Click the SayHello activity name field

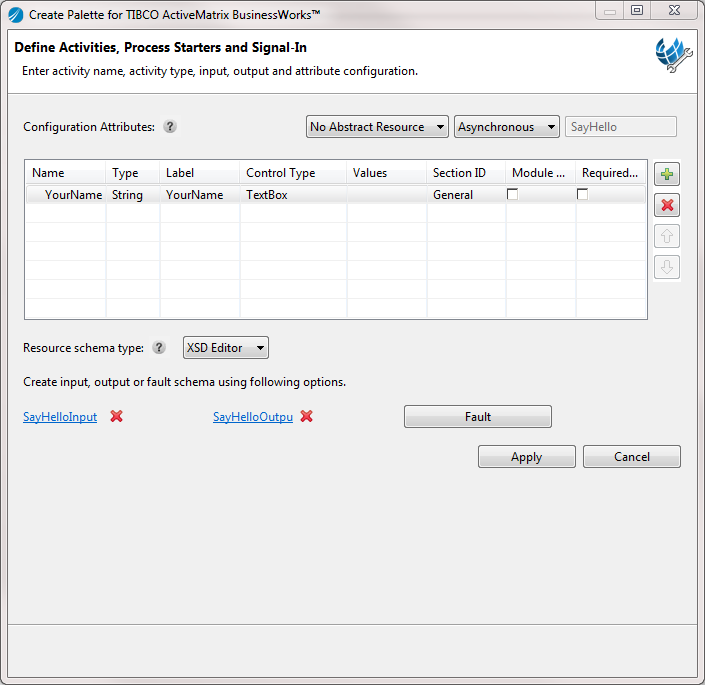click(x=620, y=127)
